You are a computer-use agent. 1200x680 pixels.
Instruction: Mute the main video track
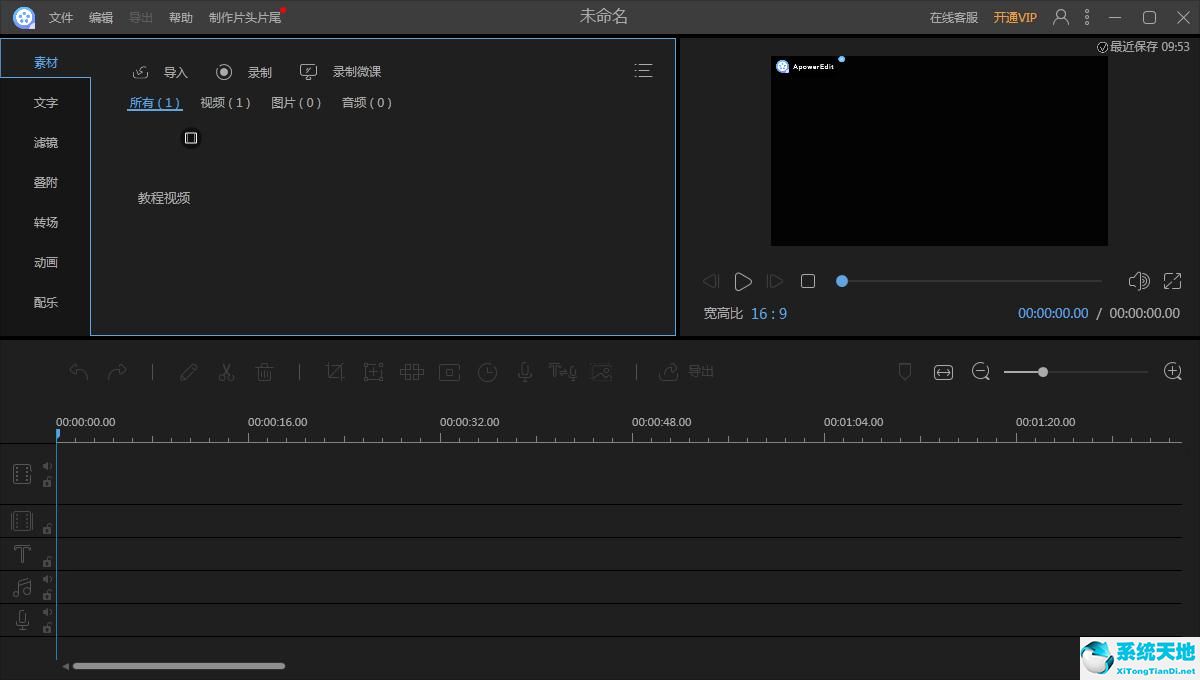[47, 466]
